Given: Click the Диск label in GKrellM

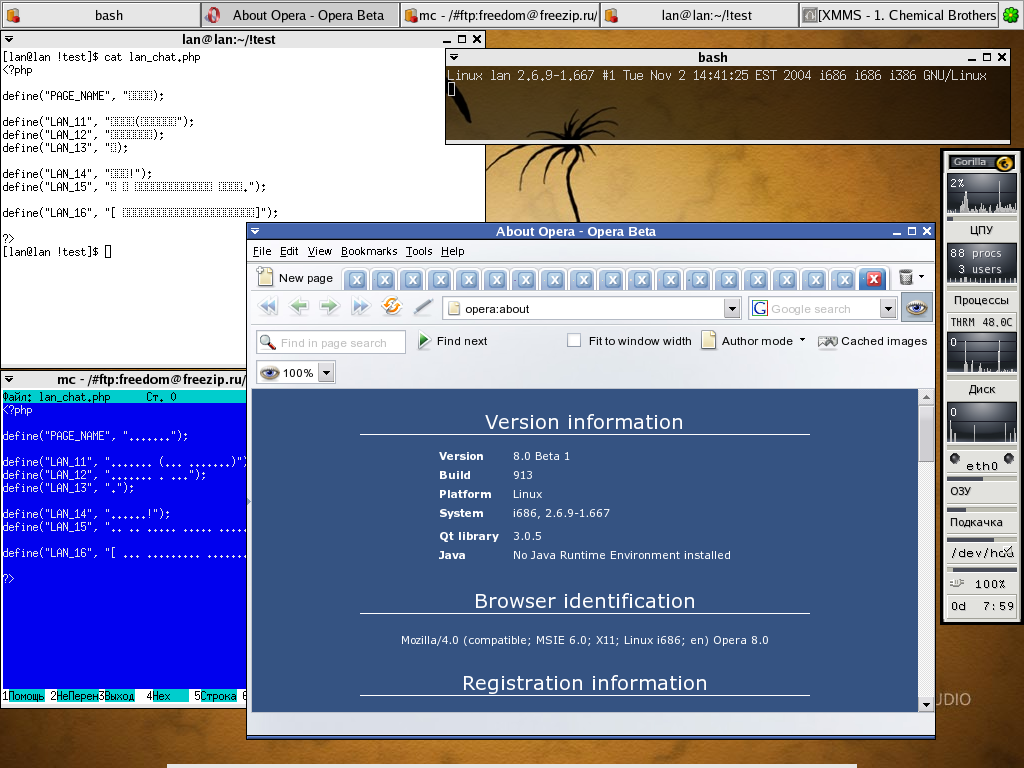Looking at the screenshot, I should point(981,389).
